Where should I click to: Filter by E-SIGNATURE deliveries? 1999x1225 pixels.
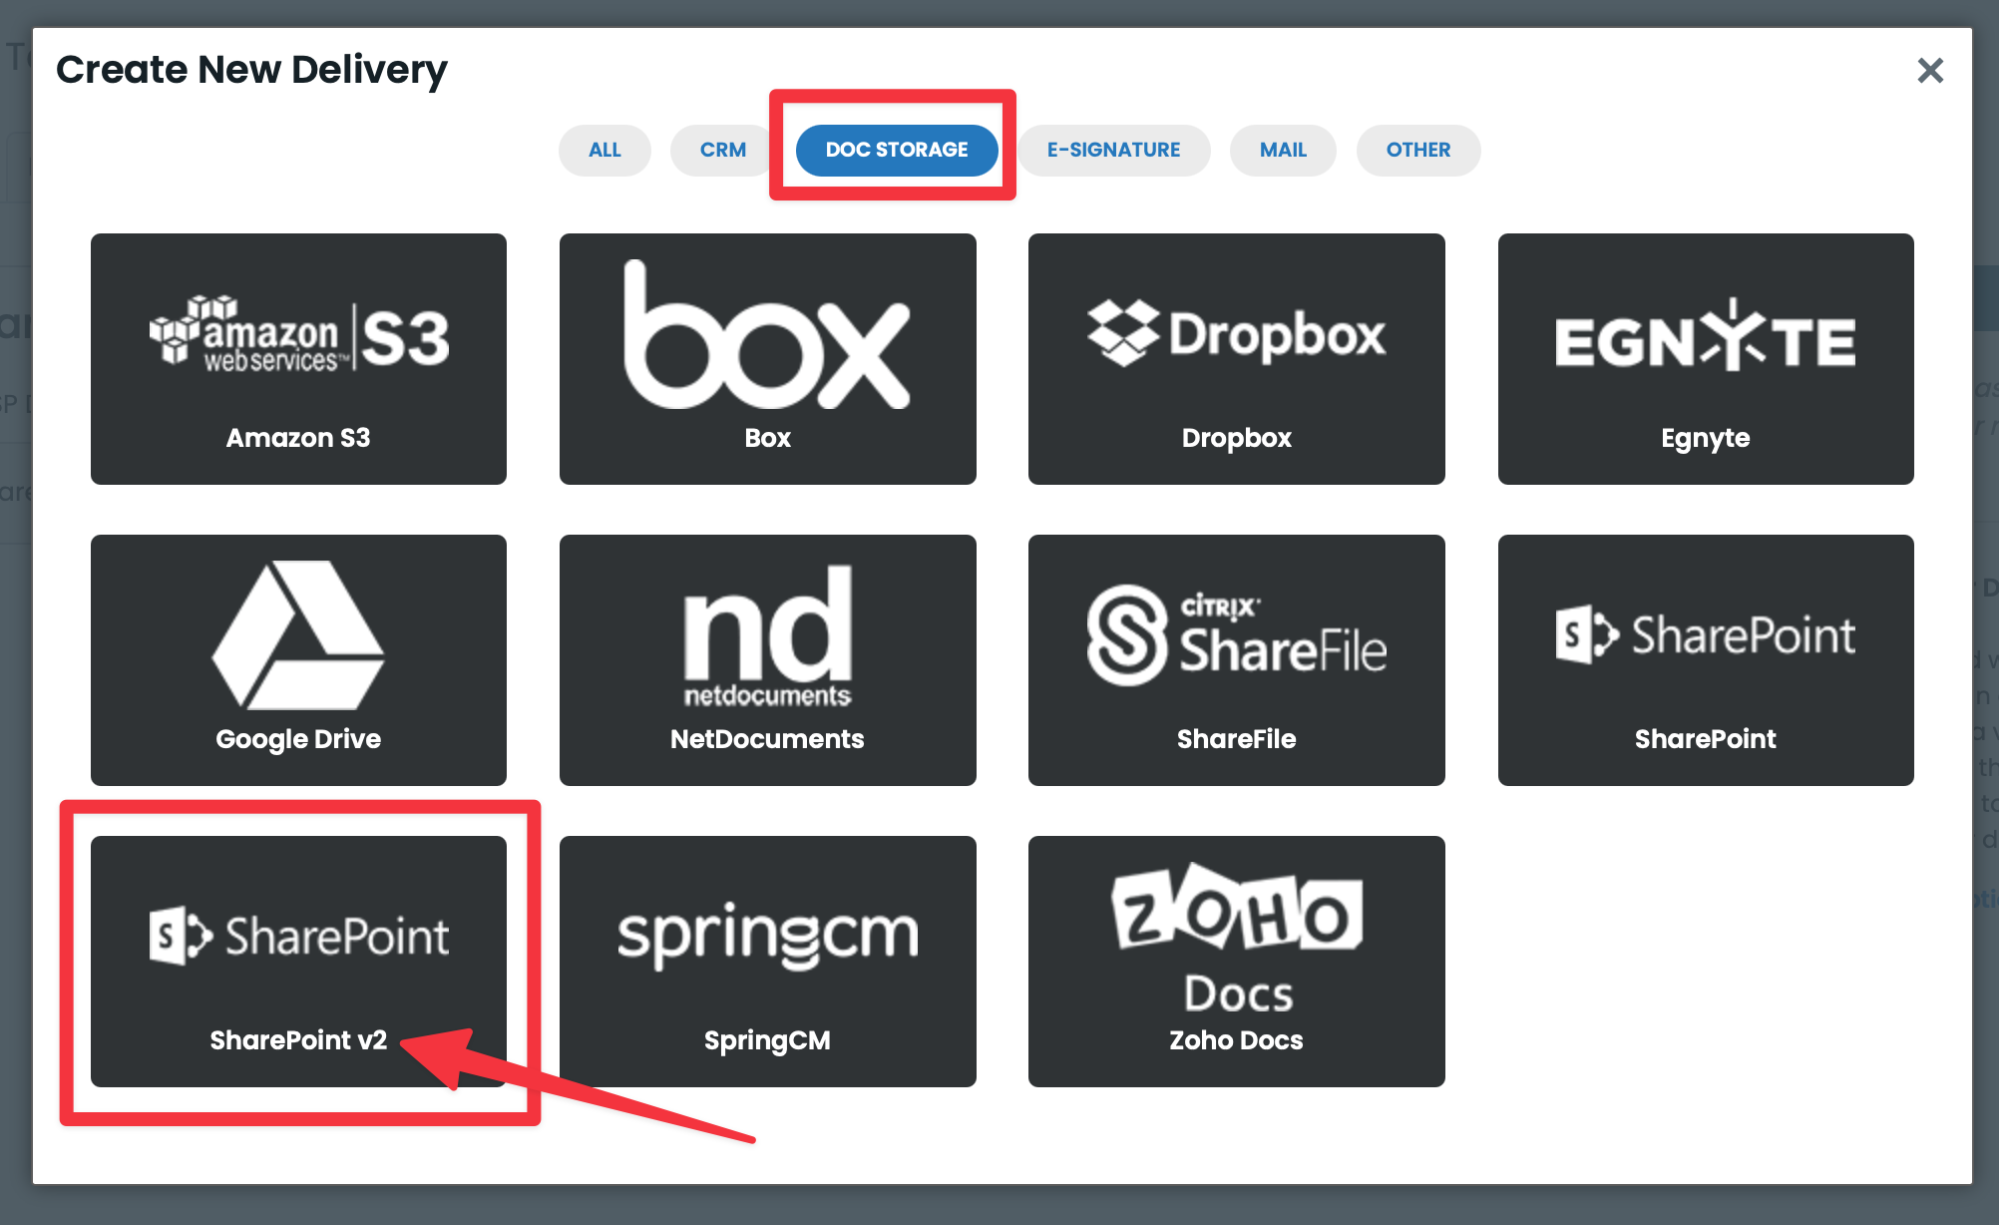pos(1113,150)
